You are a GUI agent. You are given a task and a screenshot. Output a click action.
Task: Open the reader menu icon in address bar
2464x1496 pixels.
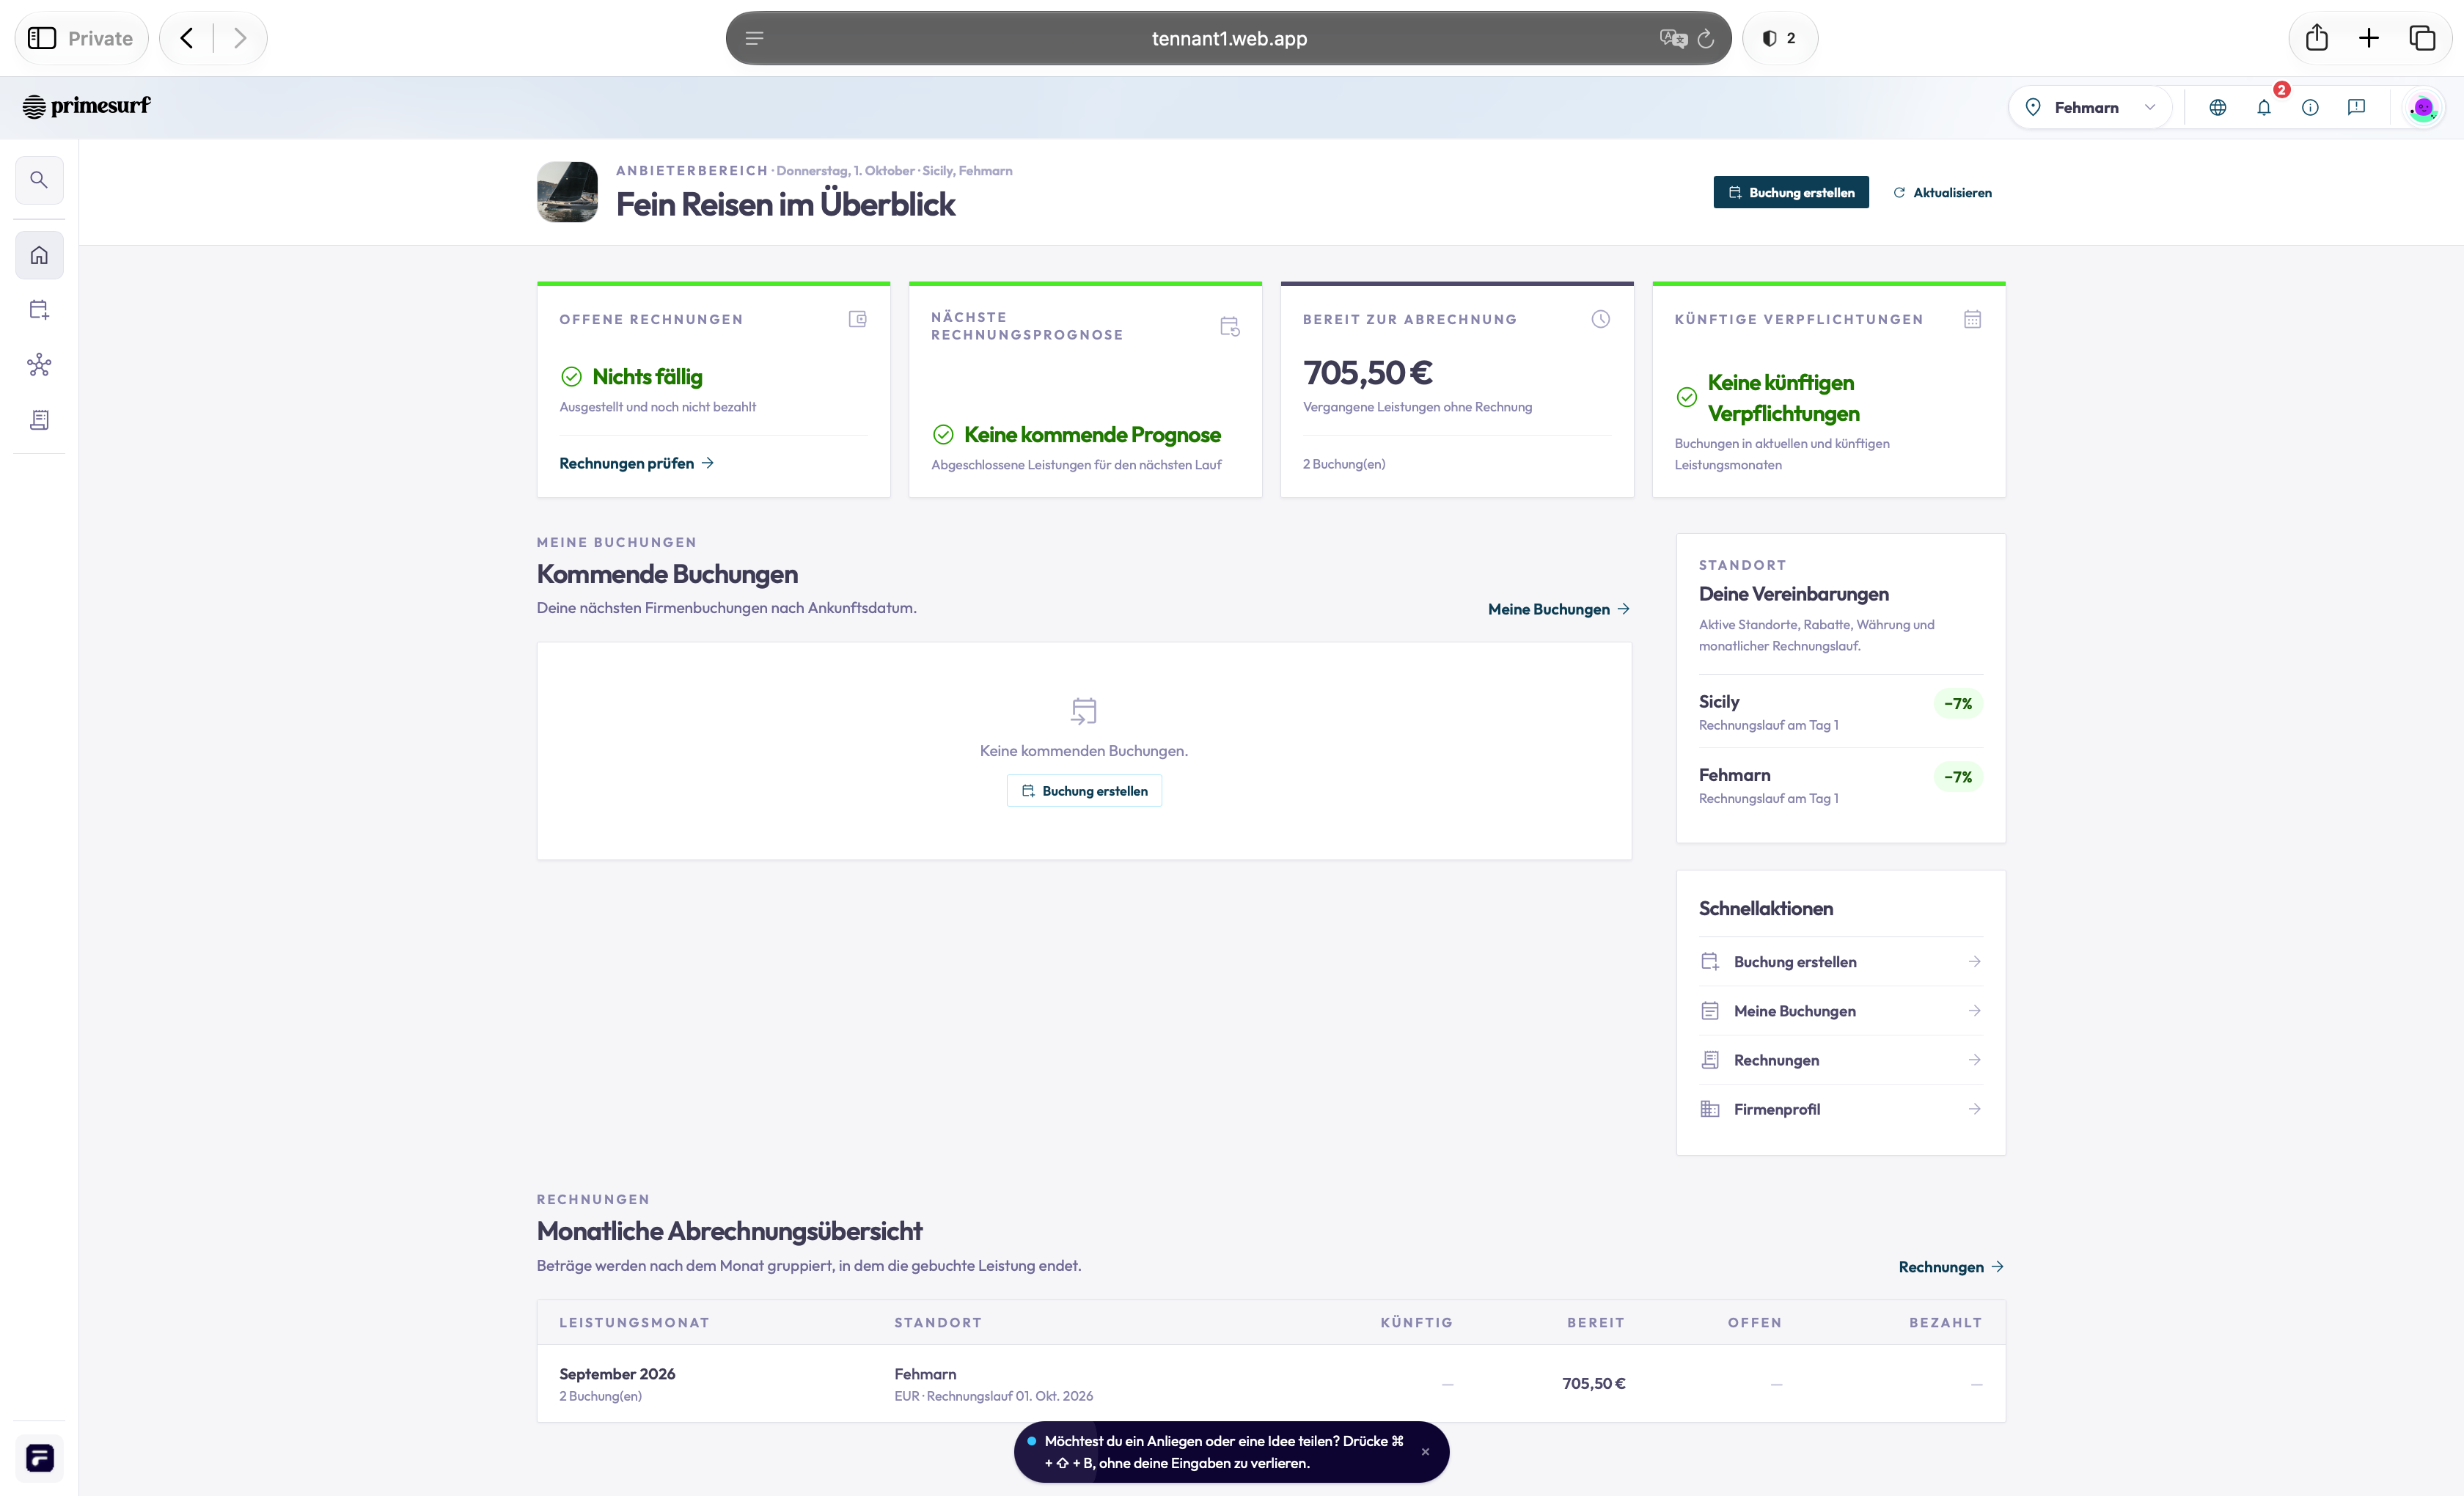(x=755, y=38)
